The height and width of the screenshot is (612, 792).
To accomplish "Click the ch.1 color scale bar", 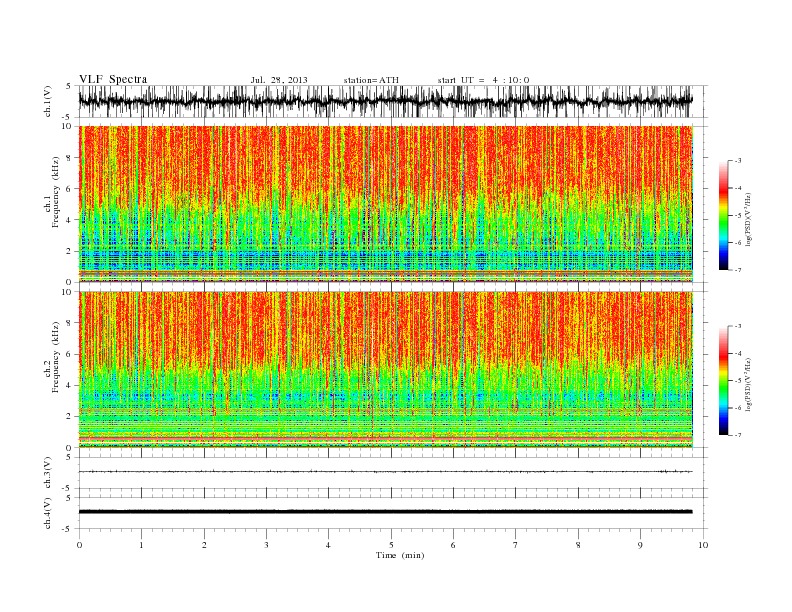I will (x=724, y=215).
